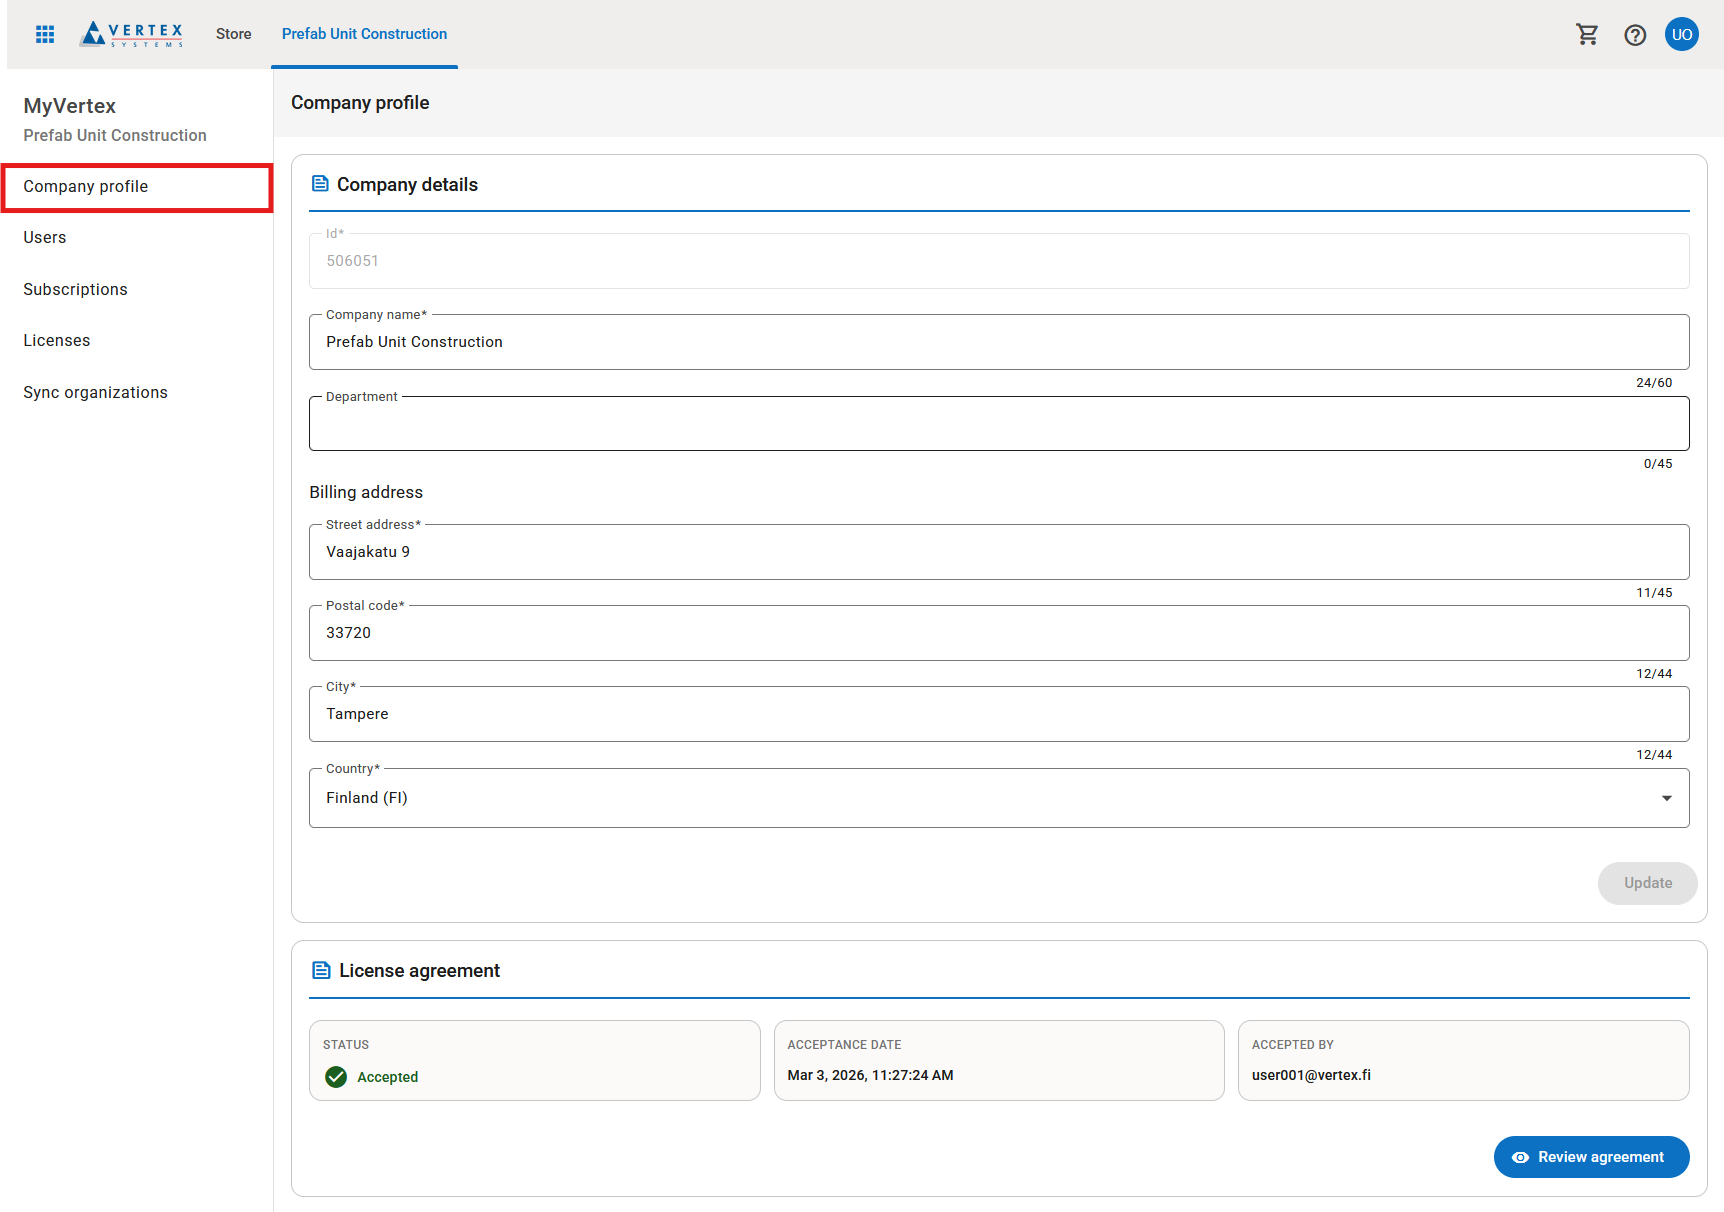Viewport: 1724px width, 1212px height.
Task: Select the Prefab Unit Construction tab
Action: [364, 34]
